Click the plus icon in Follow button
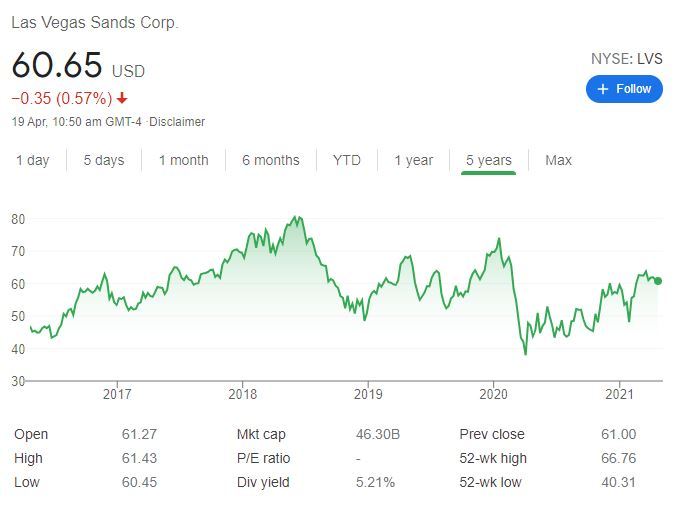The width and height of the screenshot is (687, 524). 602,89
